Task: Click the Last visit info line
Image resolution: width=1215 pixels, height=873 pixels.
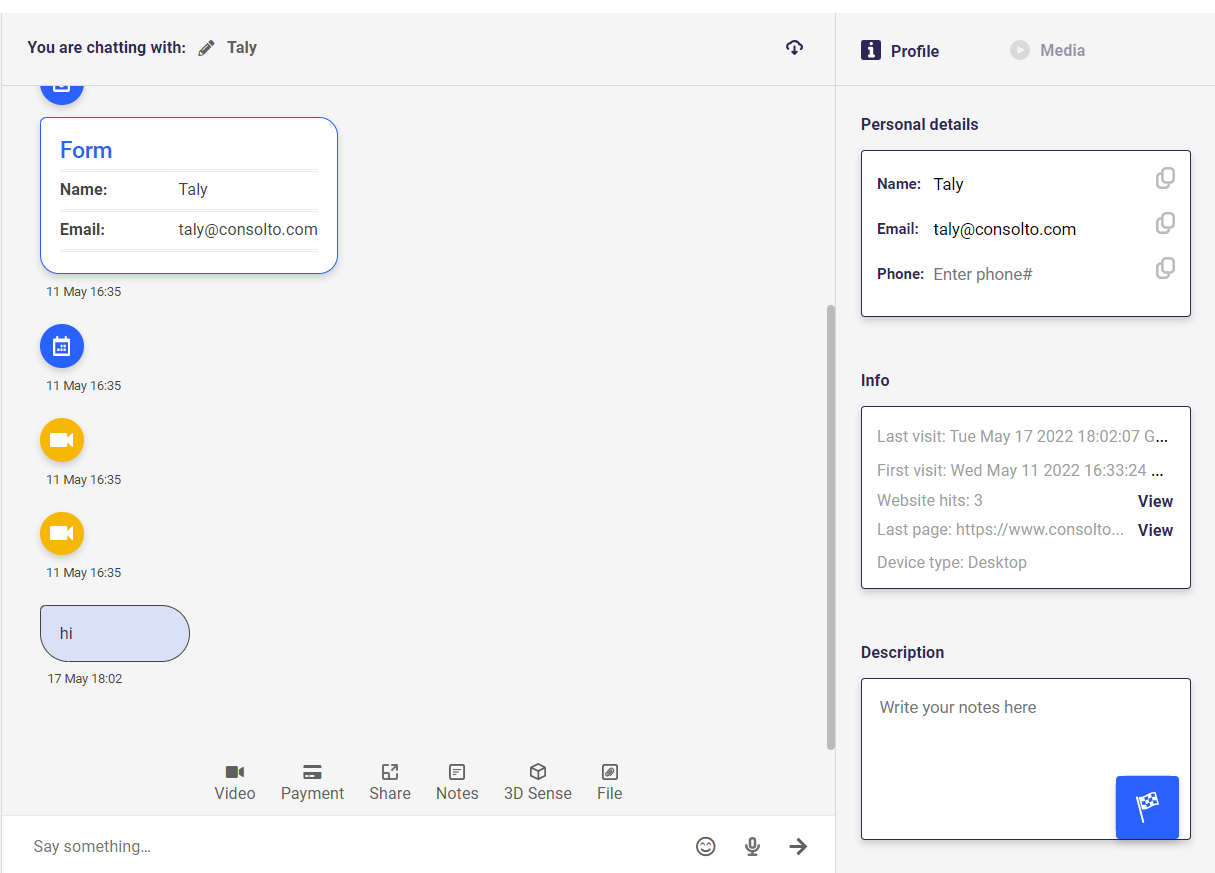Action: 1022,437
